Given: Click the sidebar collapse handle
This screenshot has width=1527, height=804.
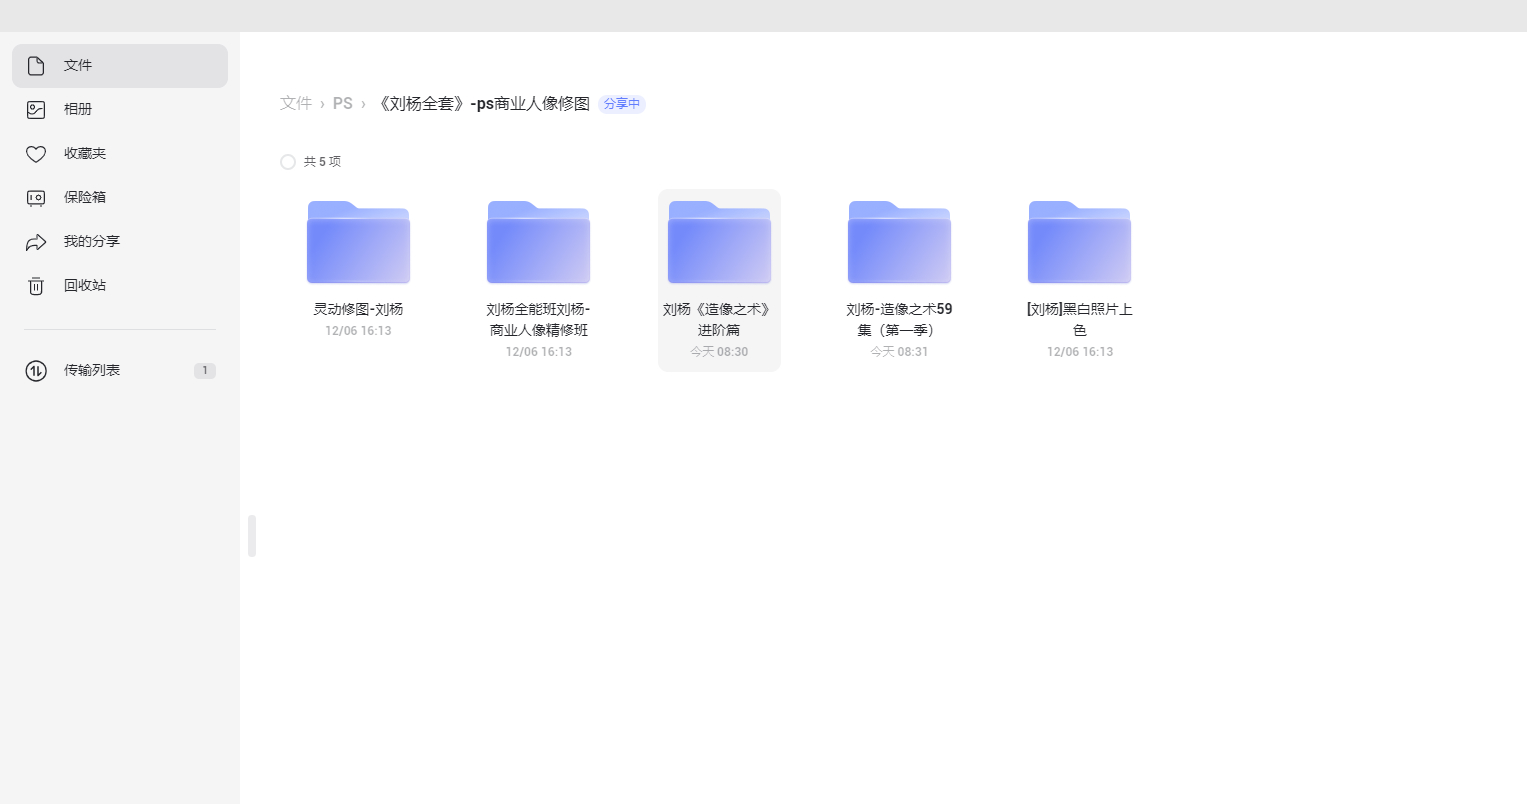Looking at the screenshot, I should [252, 536].
